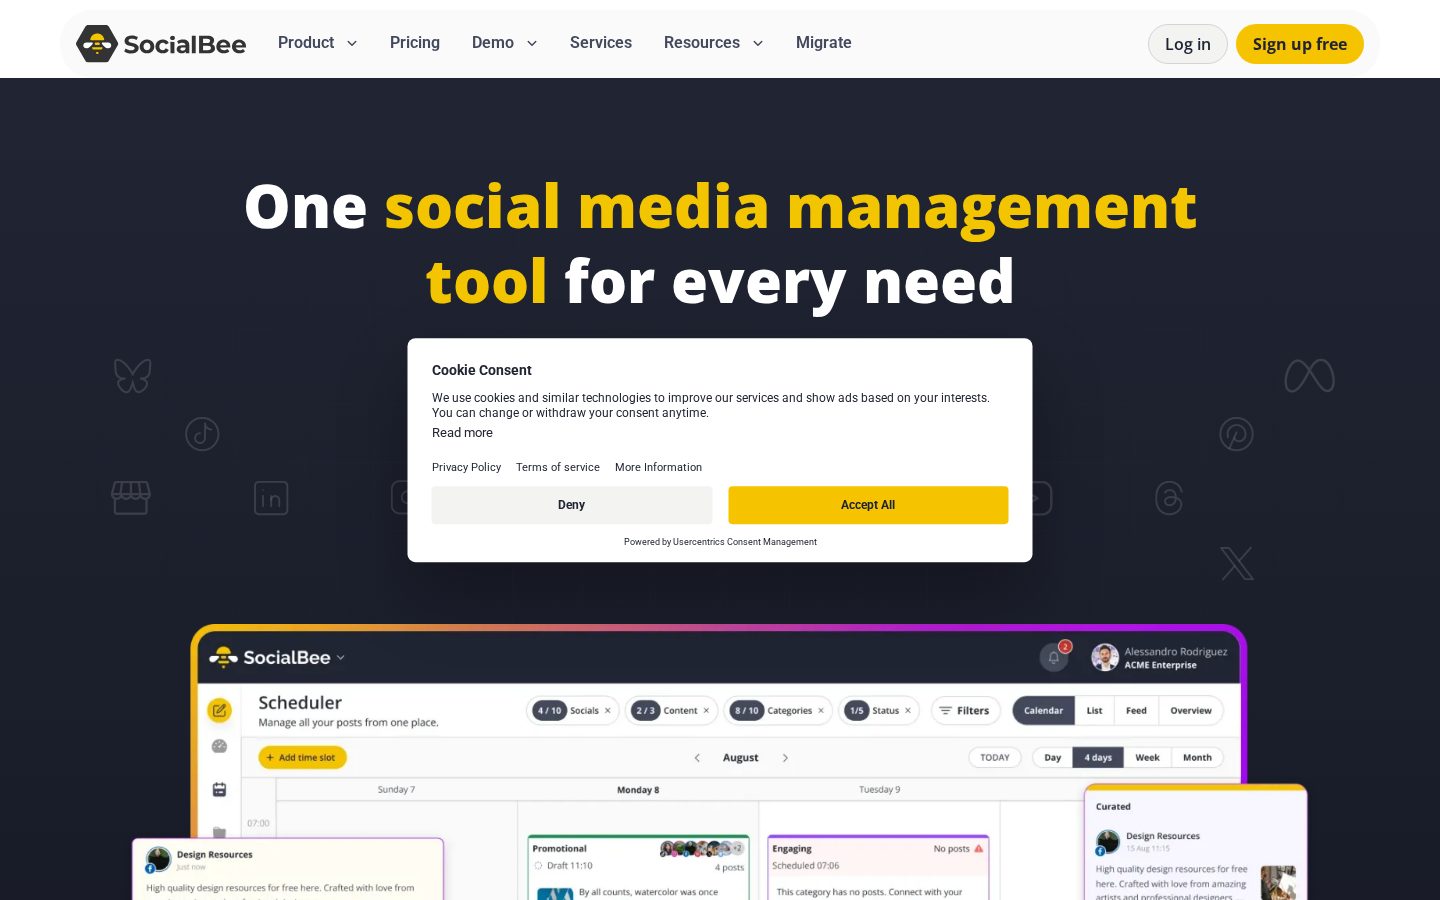
Task: Click the Threads background icon
Action: [x=1169, y=498]
